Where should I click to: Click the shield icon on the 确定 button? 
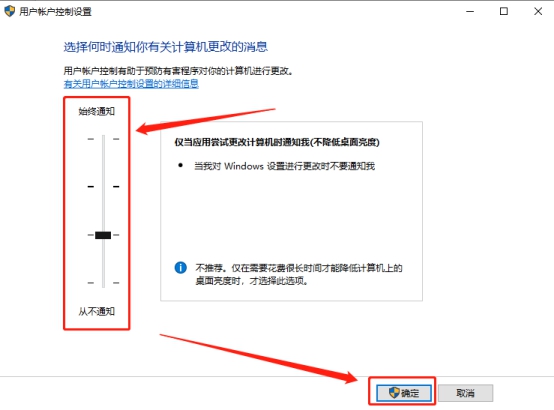(x=394, y=392)
